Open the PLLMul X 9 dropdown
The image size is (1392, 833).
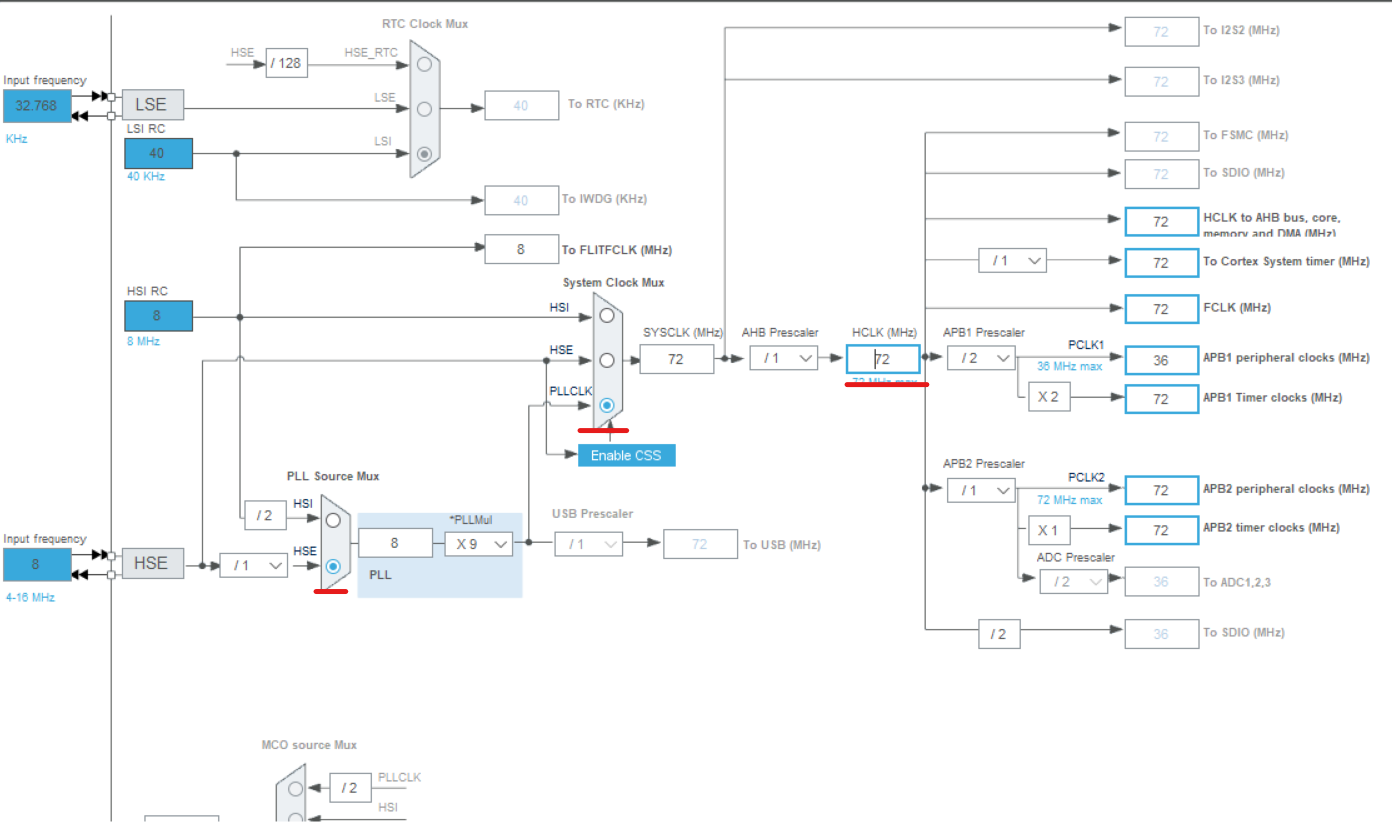[x=479, y=543]
